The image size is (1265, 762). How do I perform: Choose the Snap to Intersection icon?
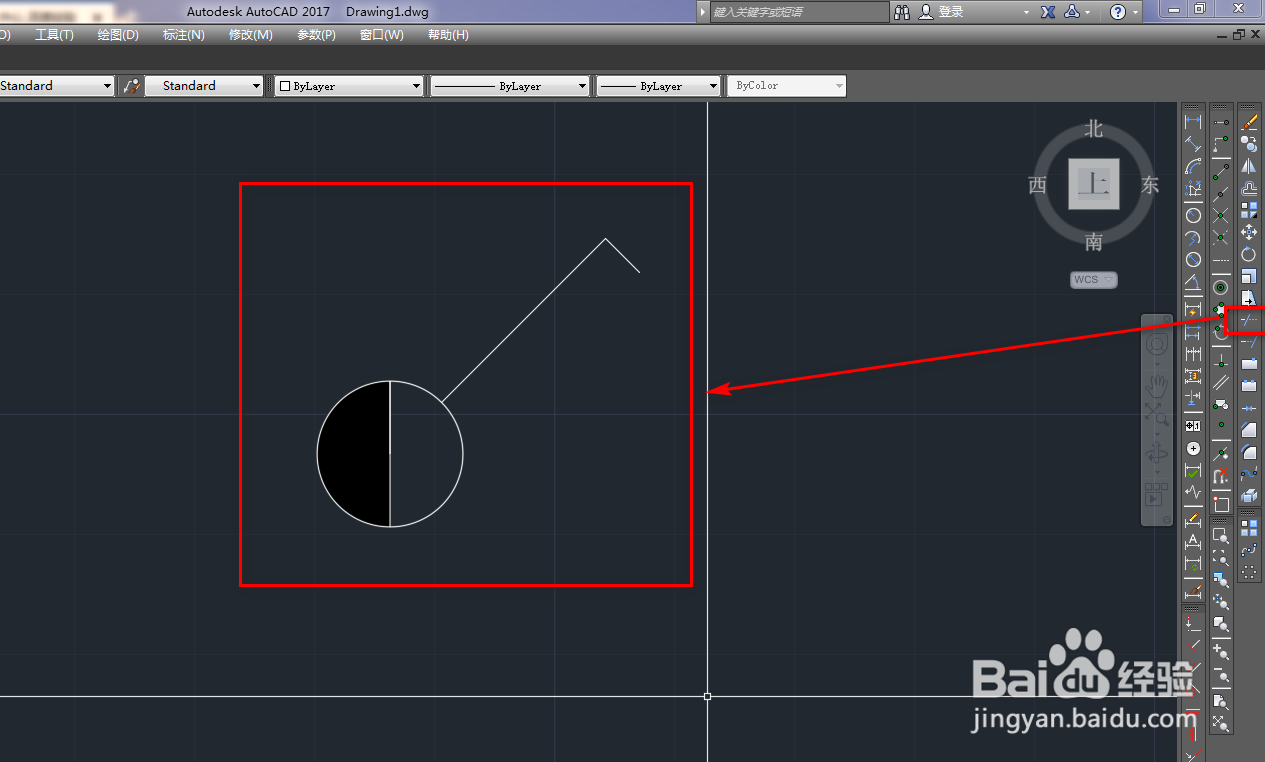[1221, 215]
